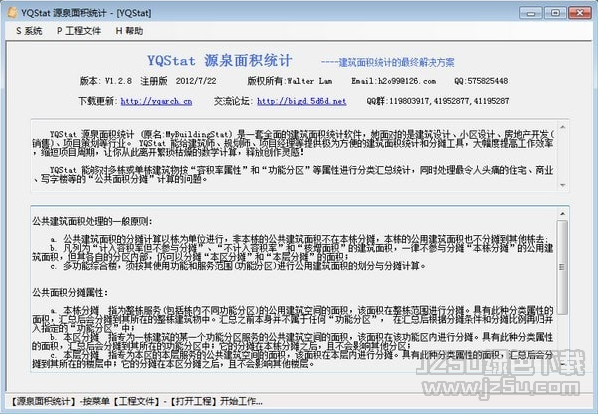Click the QQ:575825448 text
This screenshot has height=414, width=598.
481,81
